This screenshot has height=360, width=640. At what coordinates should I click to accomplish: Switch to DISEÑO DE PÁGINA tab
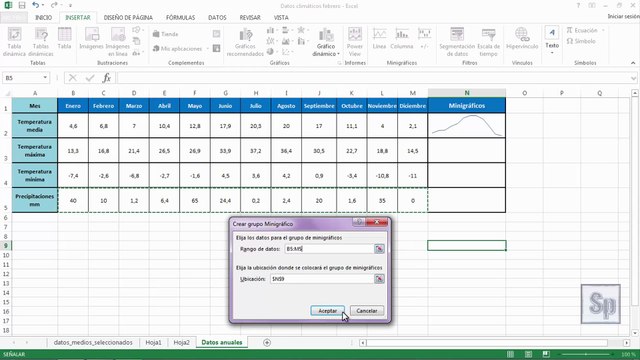pyautogui.click(x=128, y=18)
